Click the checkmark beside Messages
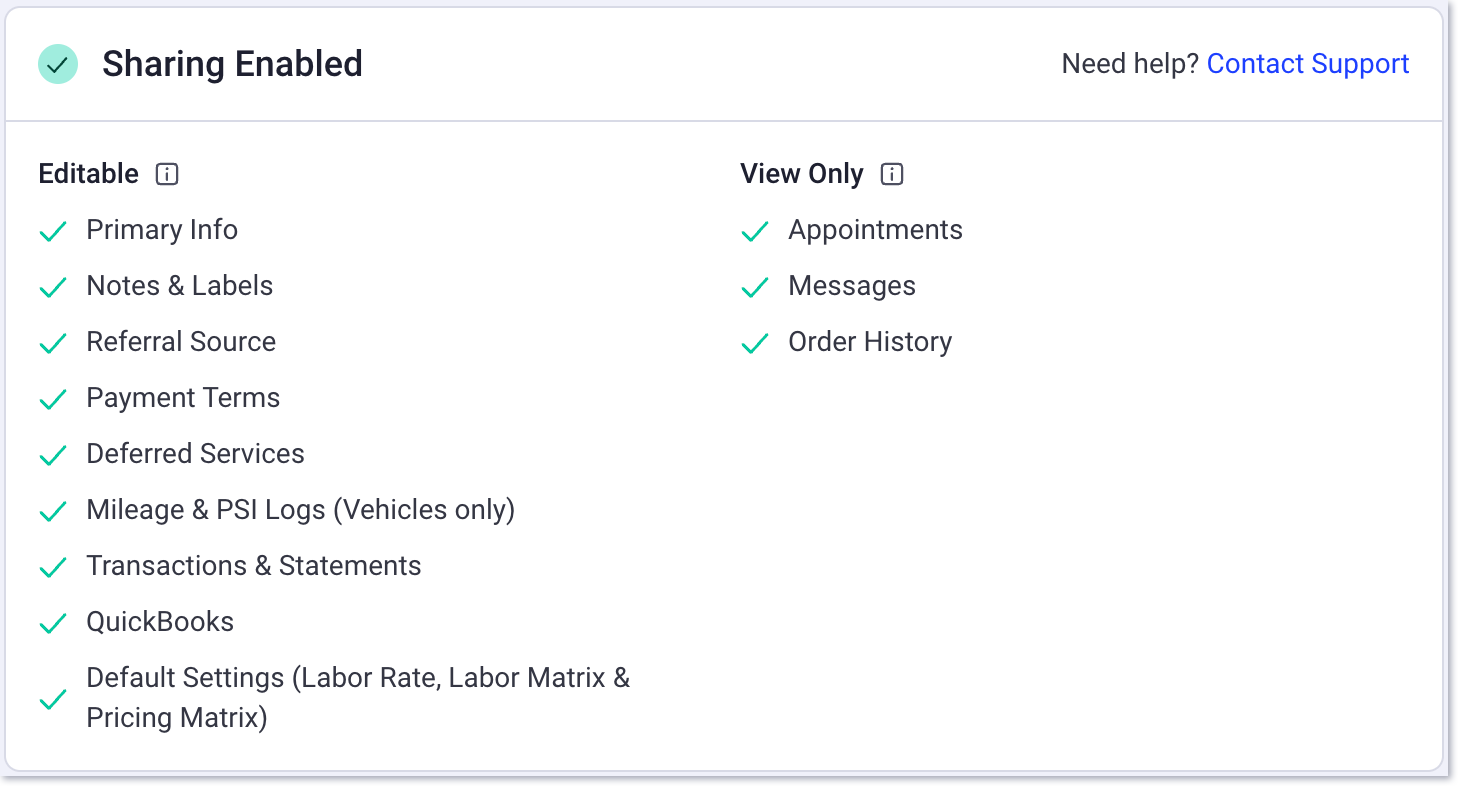The height and width of the screenshot is (796, 1468). point(755,287)
